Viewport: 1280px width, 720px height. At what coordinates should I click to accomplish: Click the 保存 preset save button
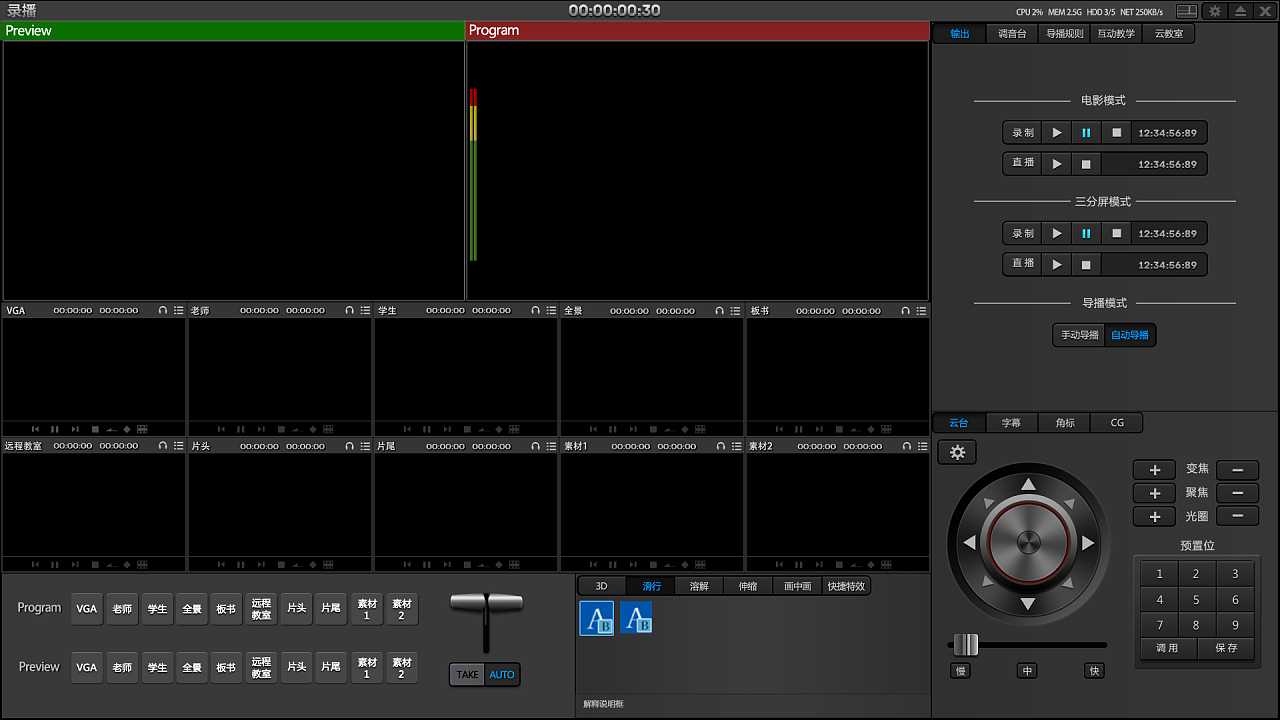click(1226, 648)
